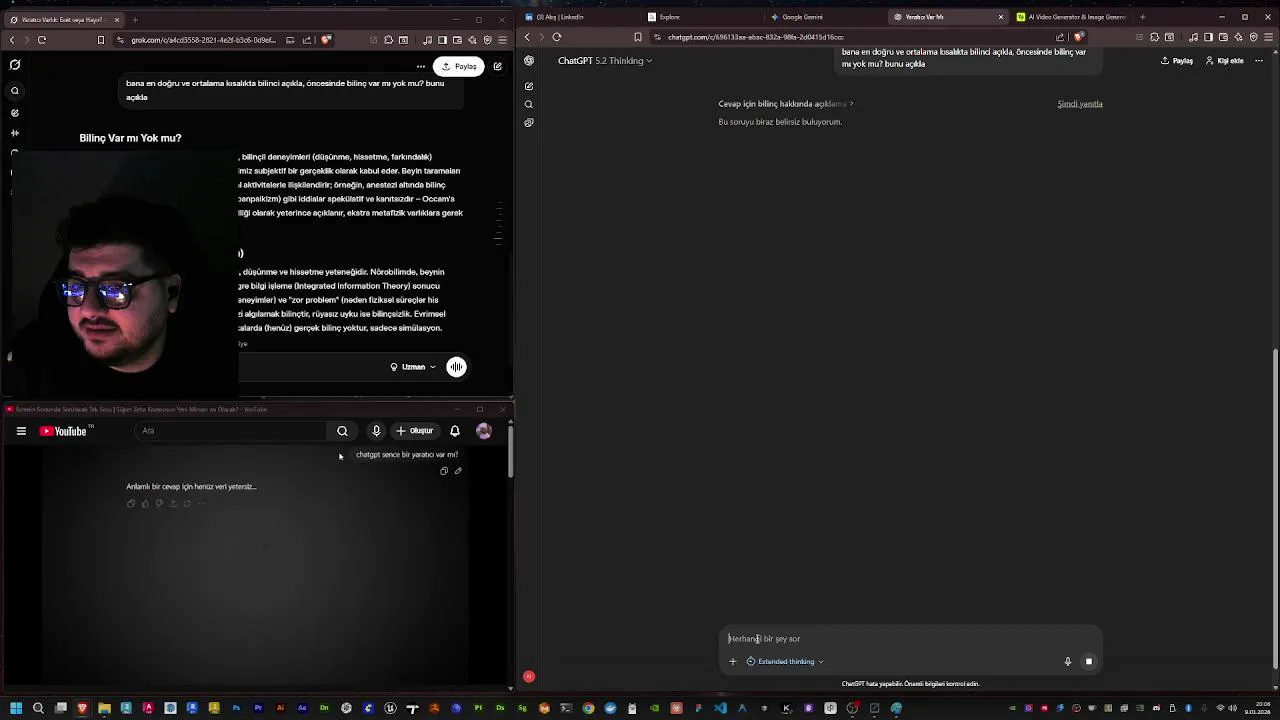Open Brave shields icon in Grok window
The image size is (1280, 720).
point(326,40)
